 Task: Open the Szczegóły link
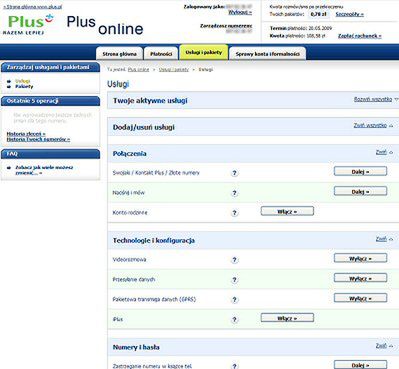point(349,14)
